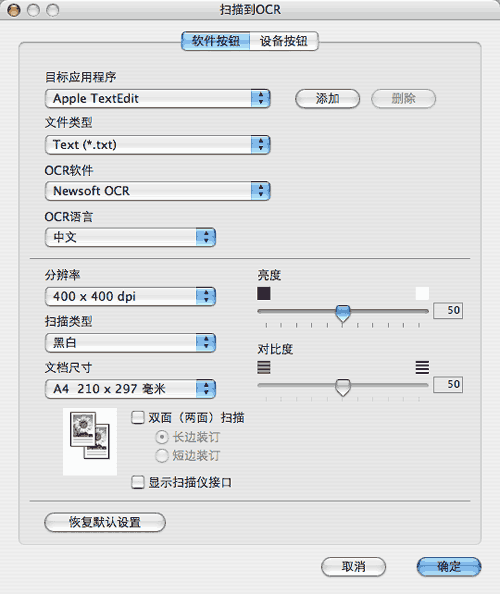Click the low contrast lines icon
The height and width of the screenshot is (594, 500).
[264, 367]
